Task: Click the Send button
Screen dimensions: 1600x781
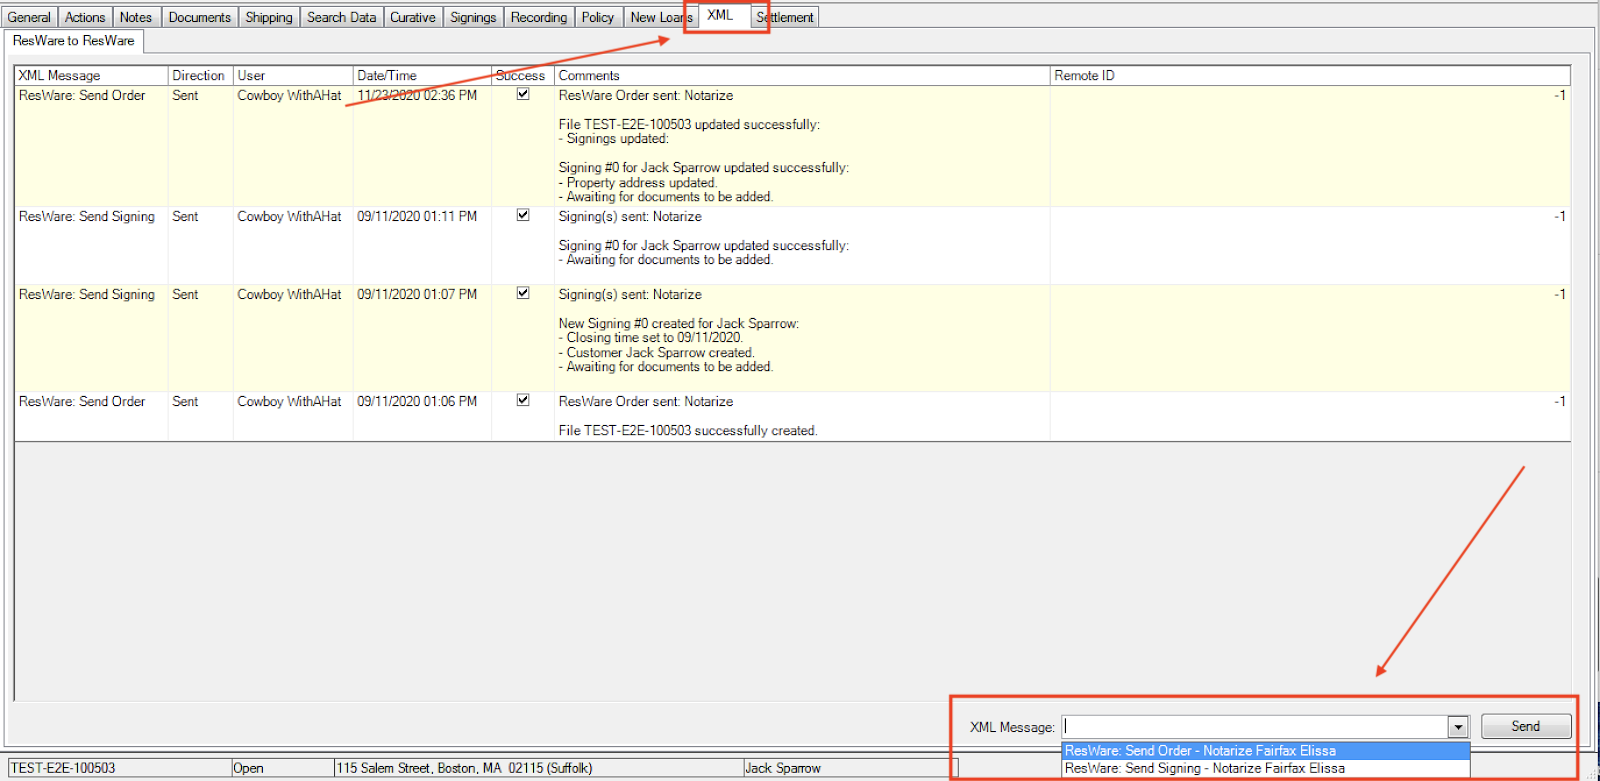Action: [1526, 727]
